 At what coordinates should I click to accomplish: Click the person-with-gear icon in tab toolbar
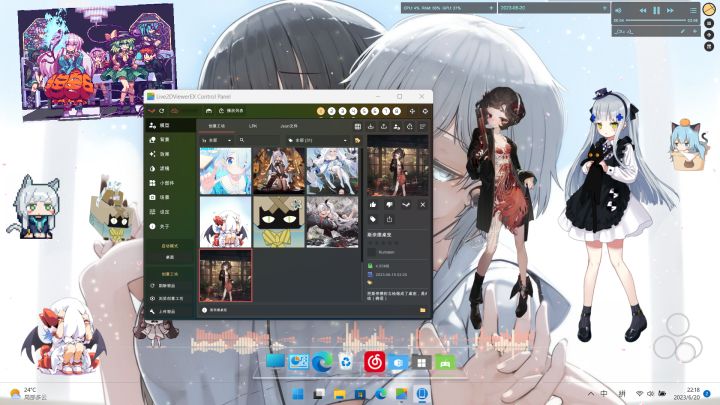pos(396,126)
